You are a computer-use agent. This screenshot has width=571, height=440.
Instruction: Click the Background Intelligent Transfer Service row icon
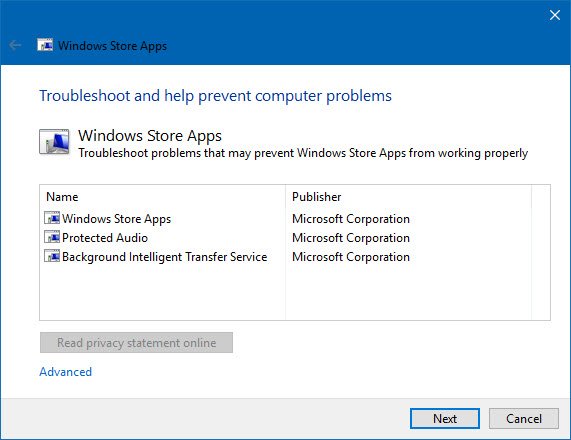52,256
